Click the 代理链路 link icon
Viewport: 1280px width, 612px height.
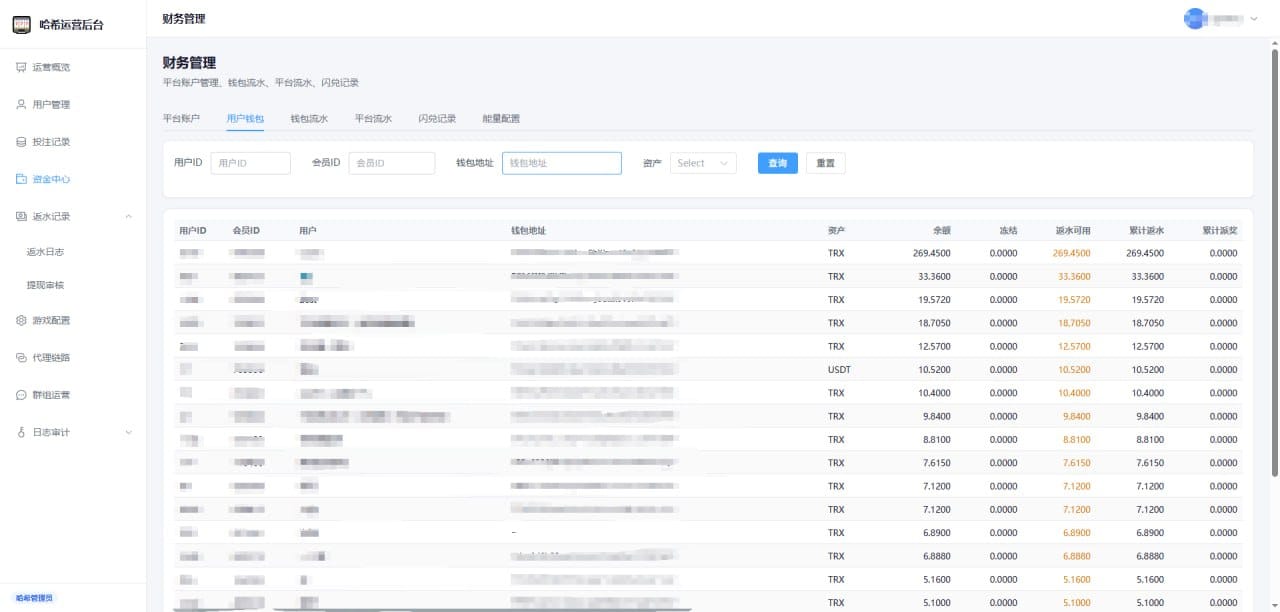point(21,358)
